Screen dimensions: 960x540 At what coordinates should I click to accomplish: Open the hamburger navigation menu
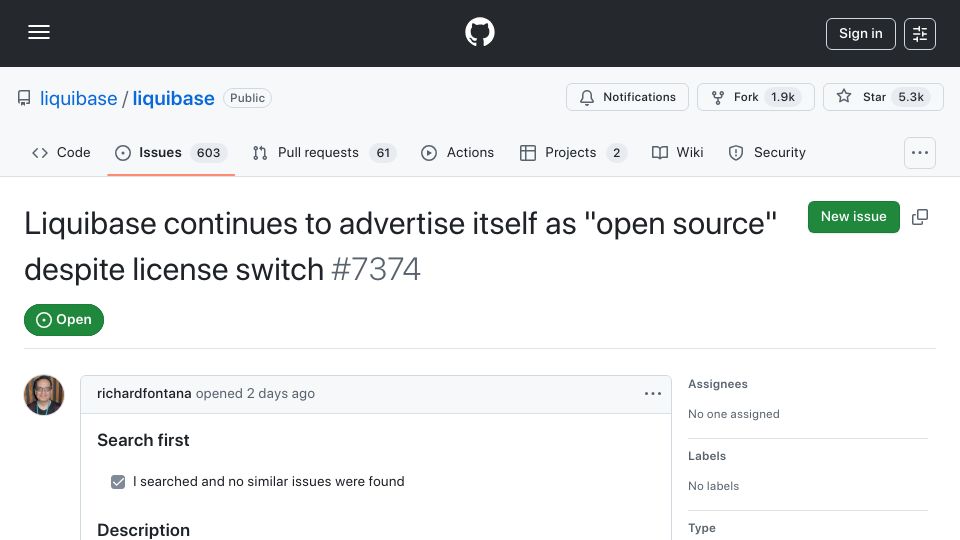39,32
